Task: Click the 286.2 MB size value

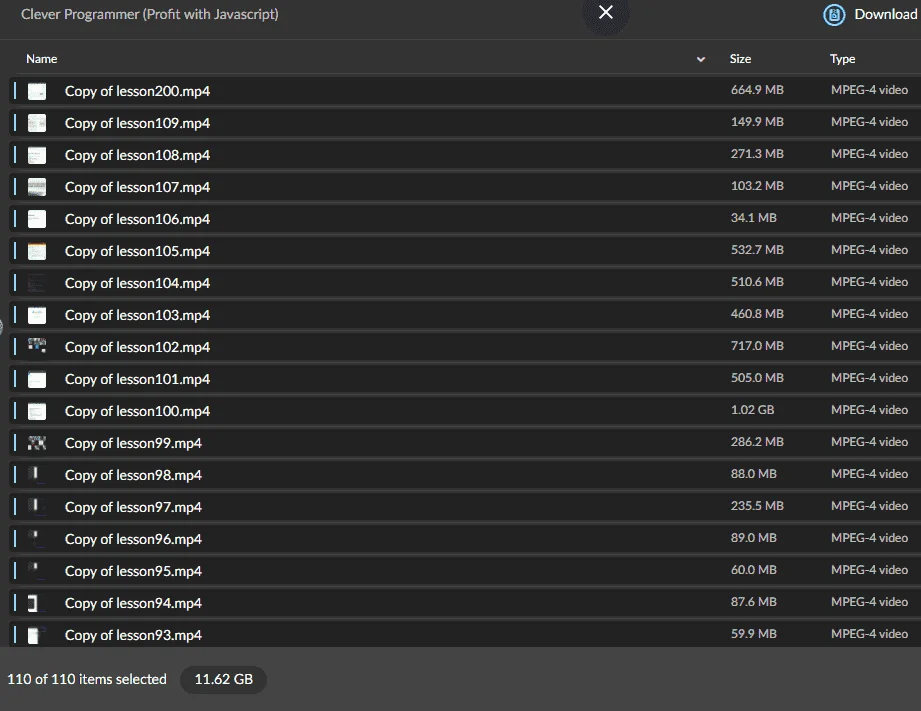Action: [757, 442]
